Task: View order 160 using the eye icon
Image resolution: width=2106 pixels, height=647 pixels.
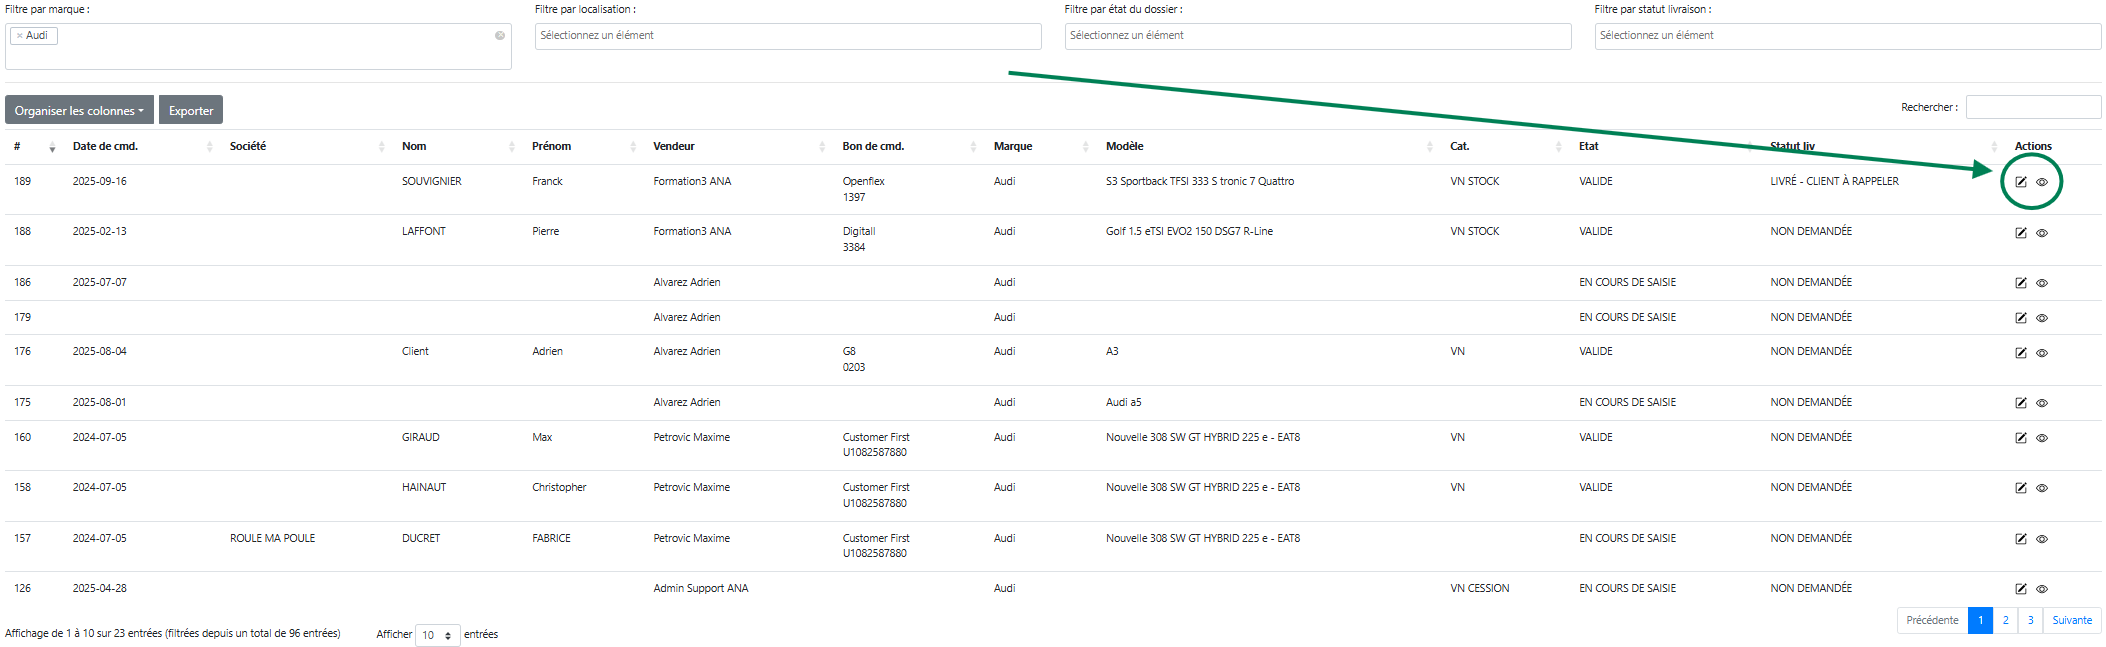Action: pos(2042,438)
